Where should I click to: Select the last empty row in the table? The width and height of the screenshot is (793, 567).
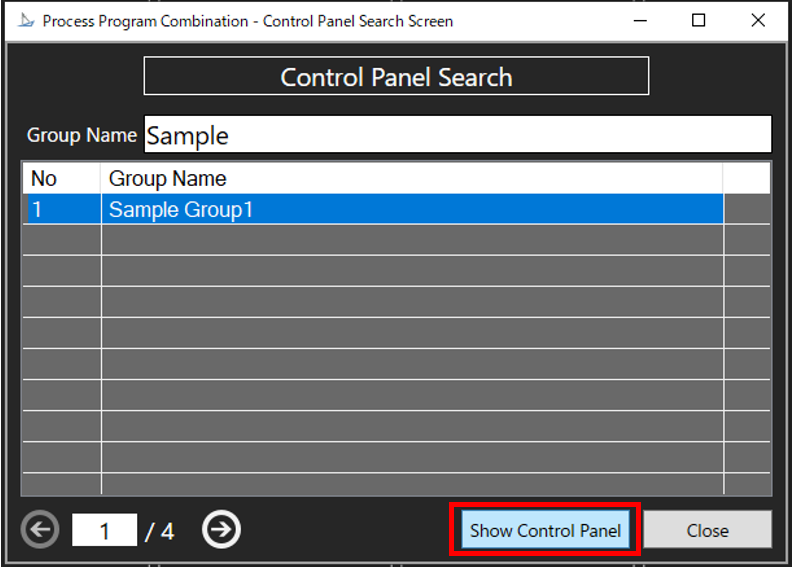410,484
